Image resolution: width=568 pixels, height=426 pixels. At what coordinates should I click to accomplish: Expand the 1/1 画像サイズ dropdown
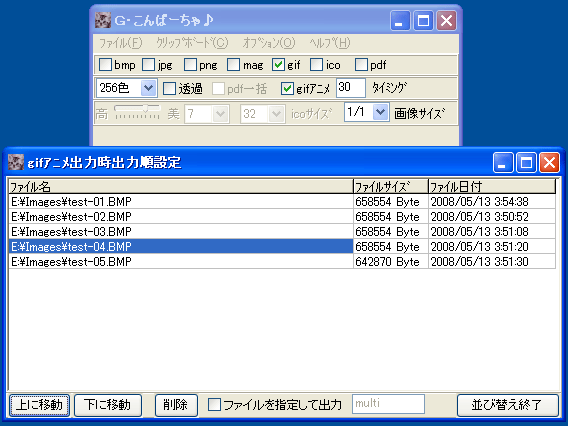point(380,112)
